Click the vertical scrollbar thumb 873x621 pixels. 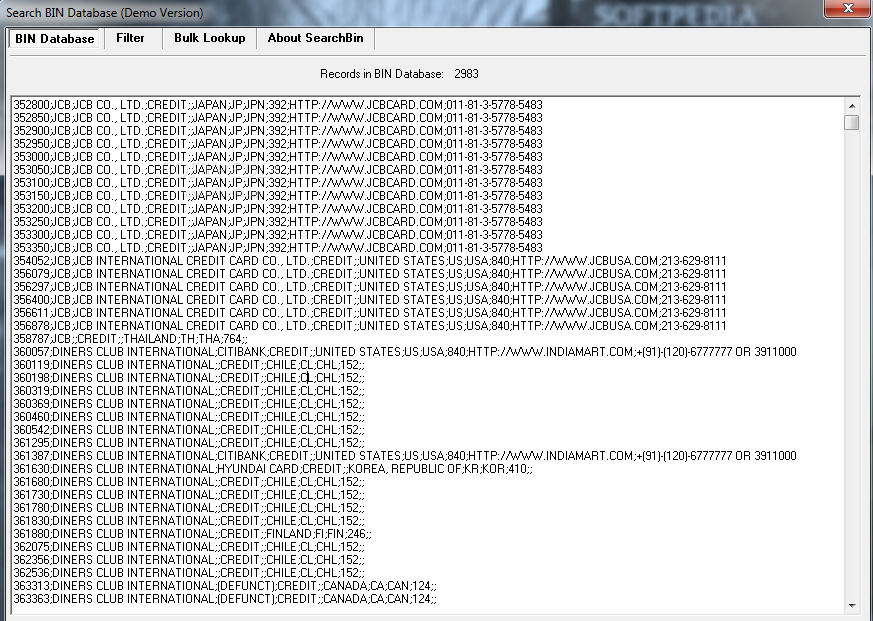tap(852, 123)
